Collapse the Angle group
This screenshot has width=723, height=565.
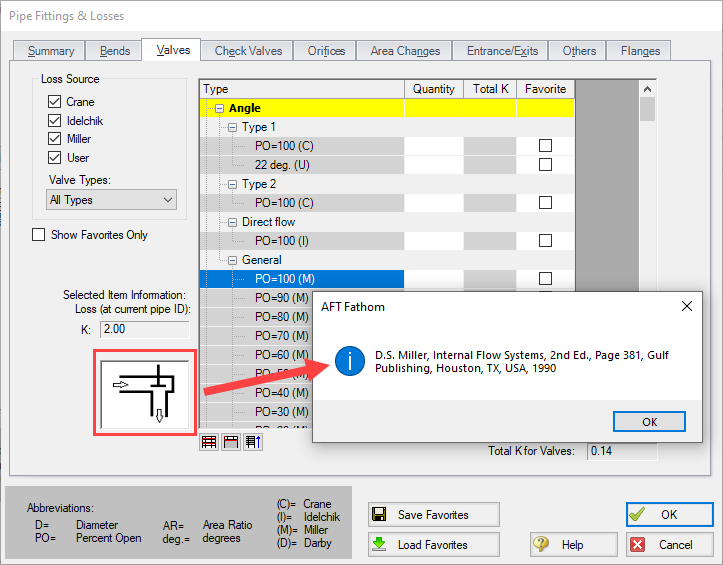[x=220, y=108]
